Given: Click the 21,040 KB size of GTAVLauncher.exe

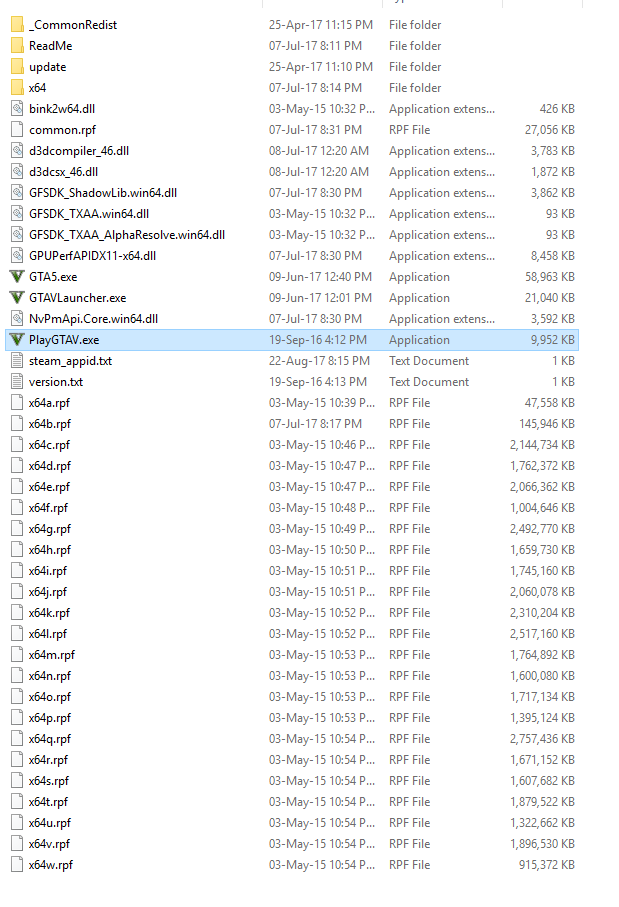Looking at the screenshot, I should [550, 298].
